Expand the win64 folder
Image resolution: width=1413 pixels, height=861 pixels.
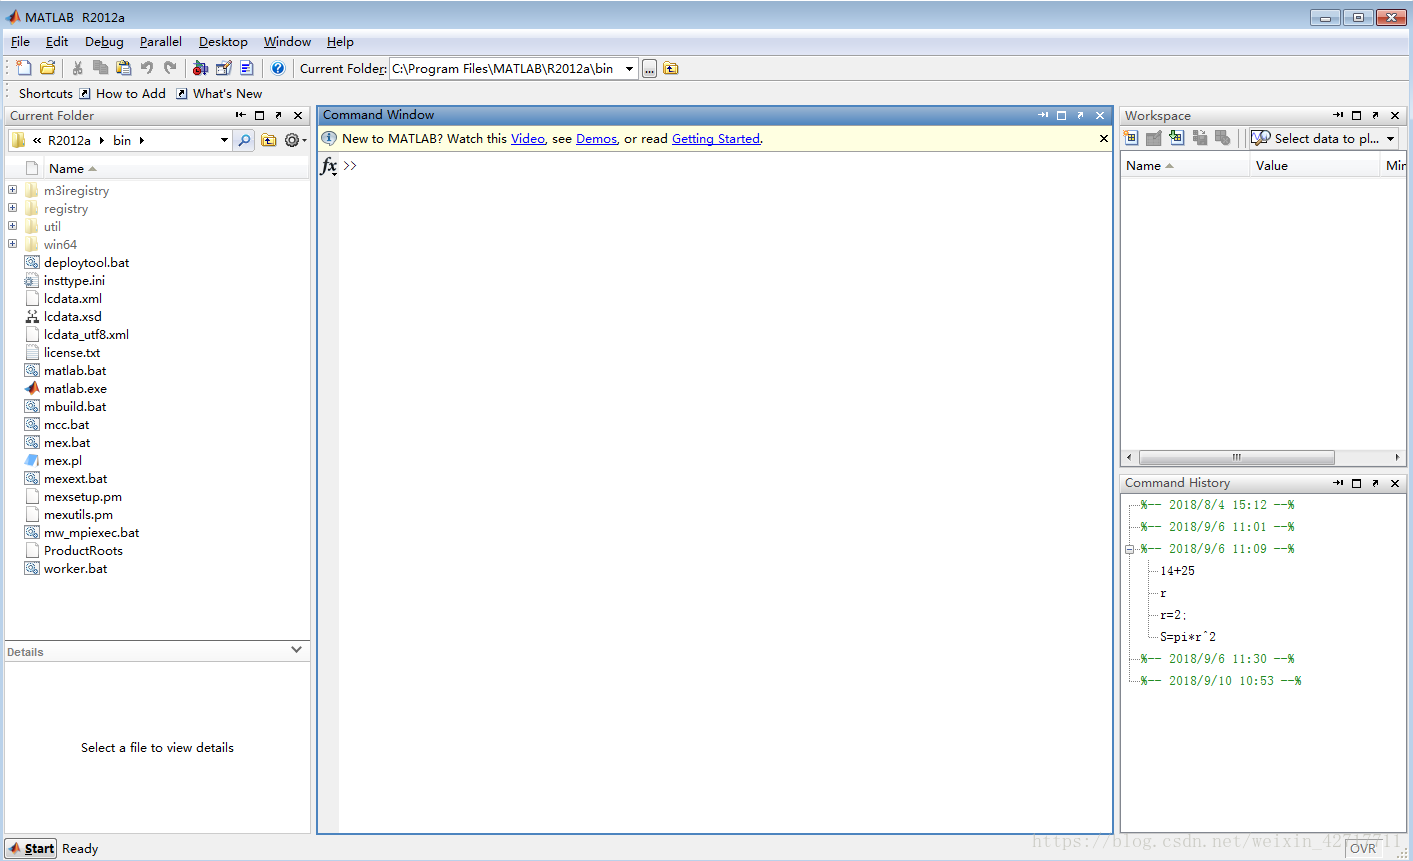coord(12,244)
